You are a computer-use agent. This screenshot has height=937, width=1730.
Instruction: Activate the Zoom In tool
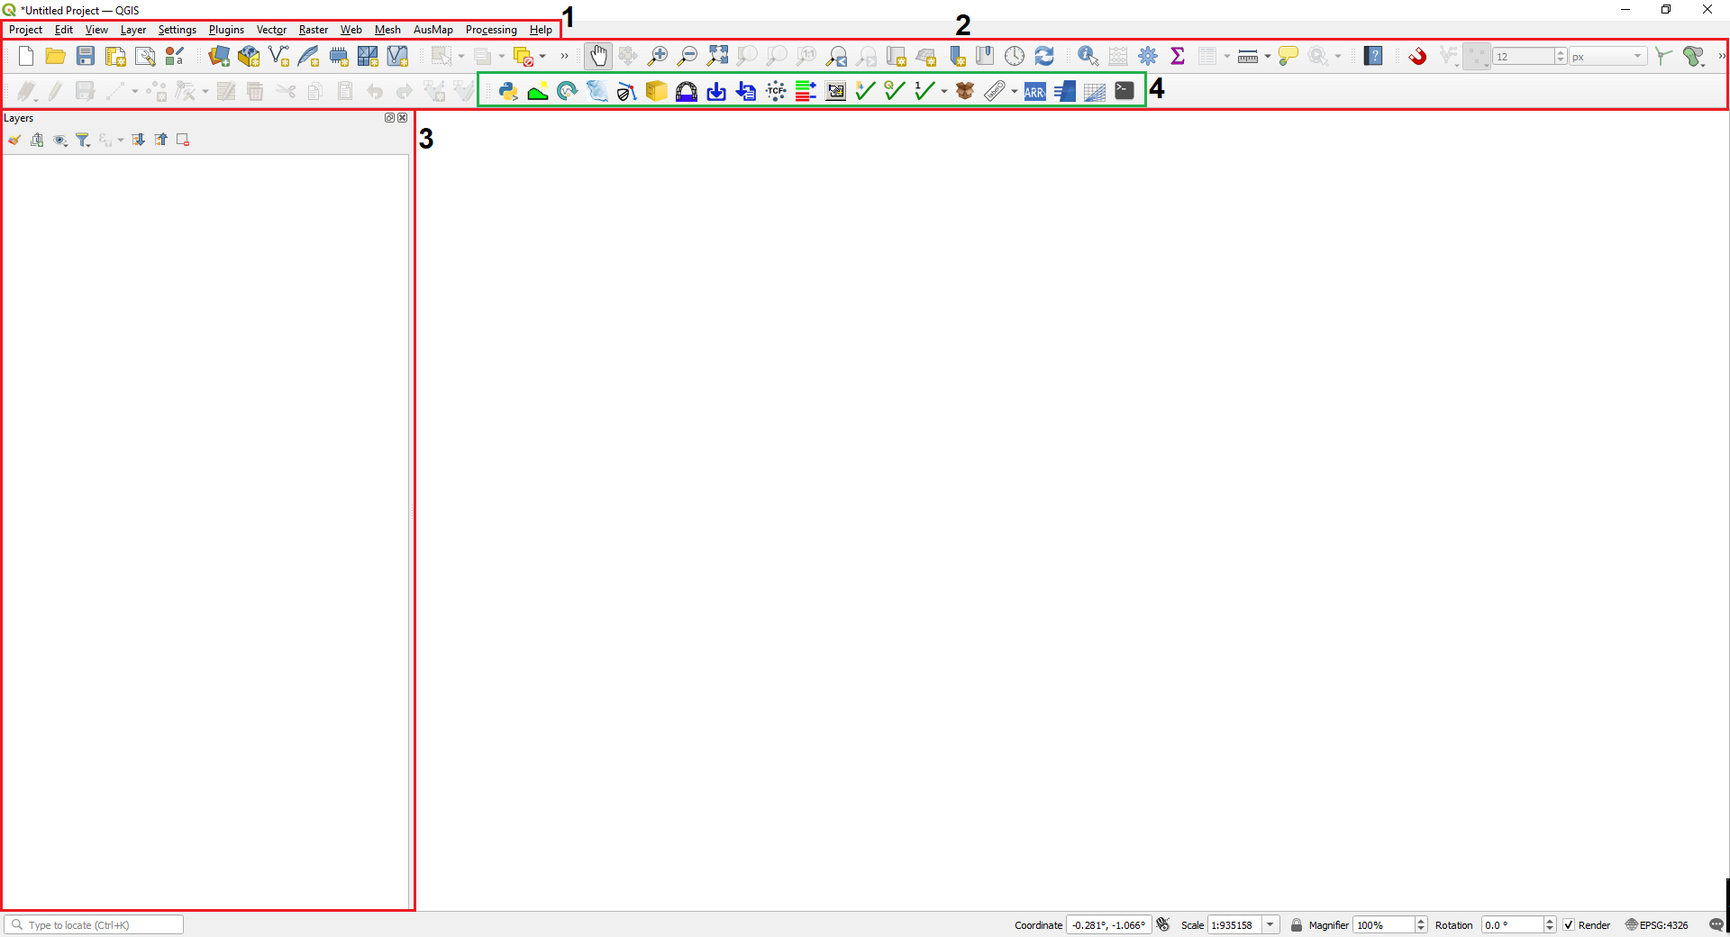(659, 56)
